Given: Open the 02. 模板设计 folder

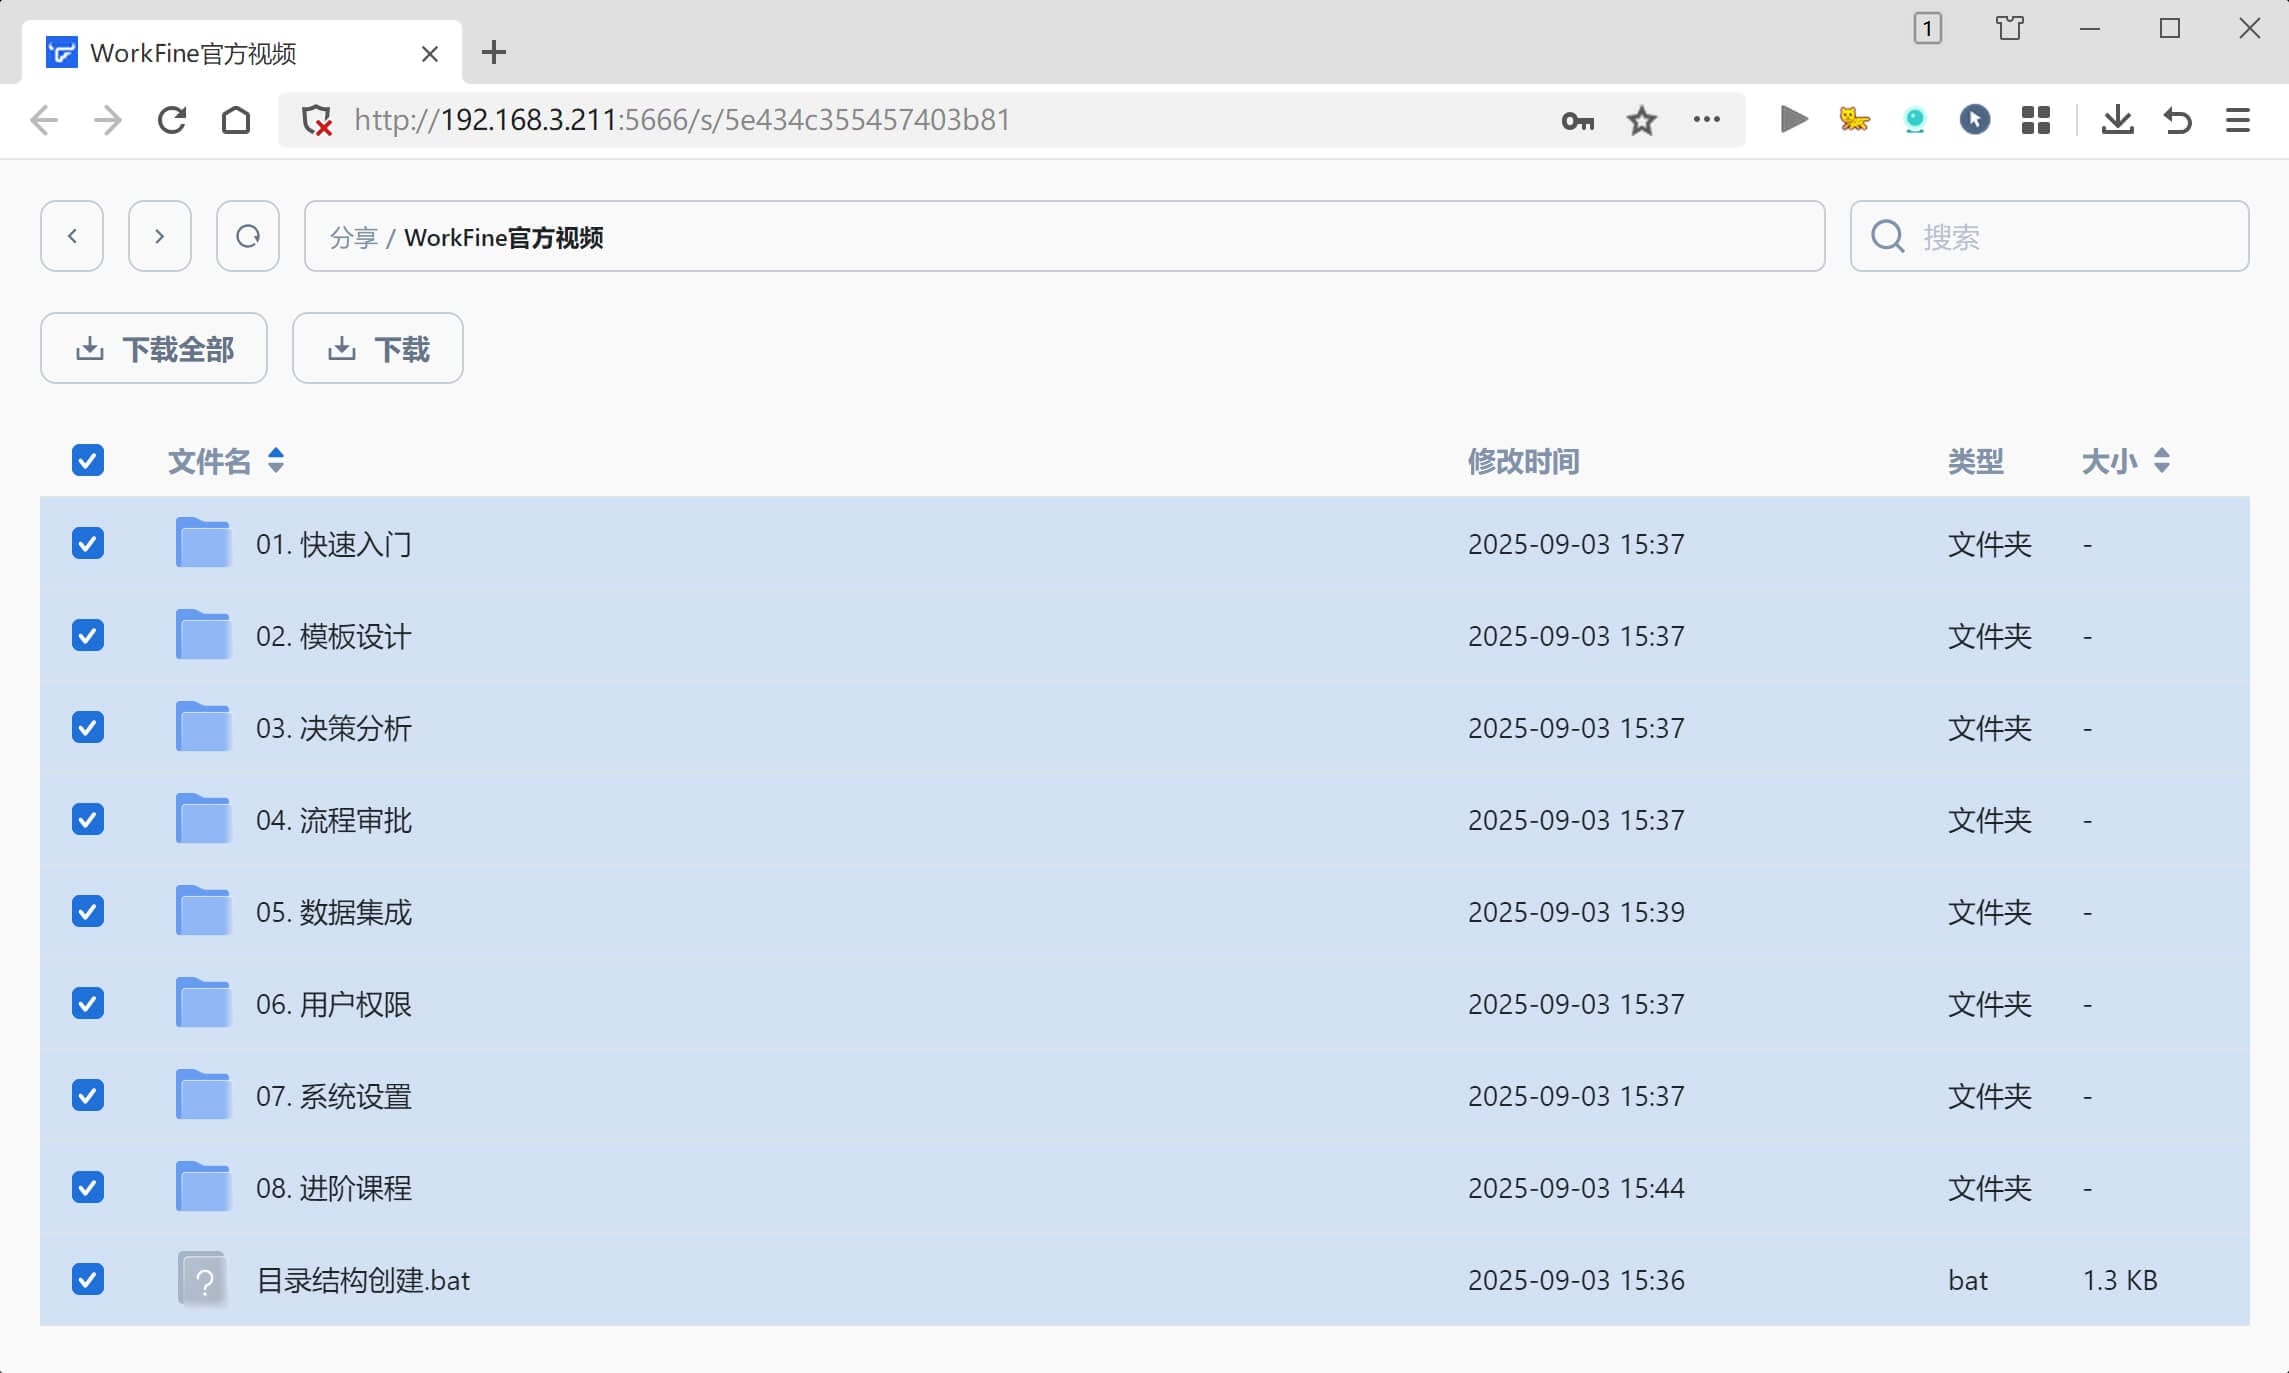Looking at the screenshot, I should tap(334, 636).
